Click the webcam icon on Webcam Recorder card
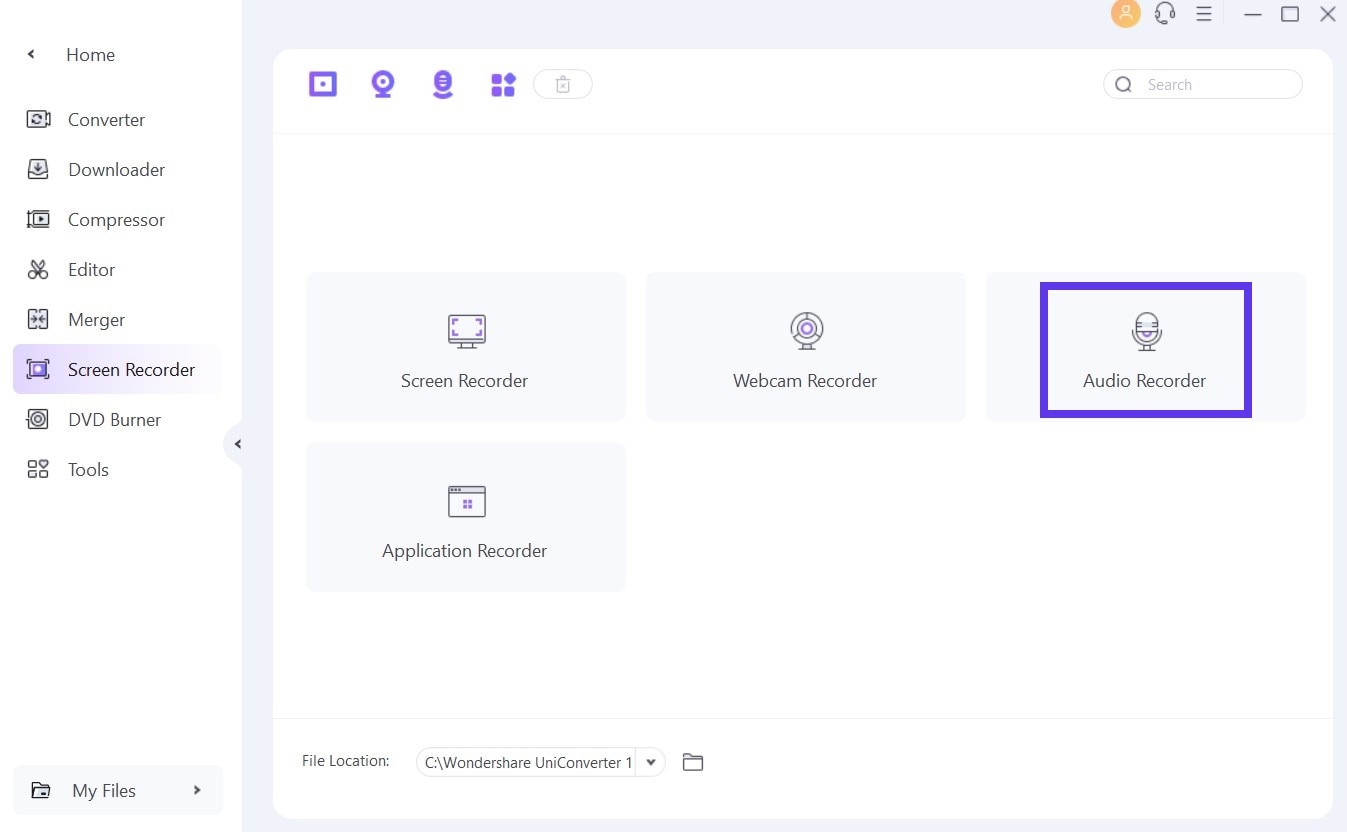This screenshot has width=1347, height=832. 806,331
